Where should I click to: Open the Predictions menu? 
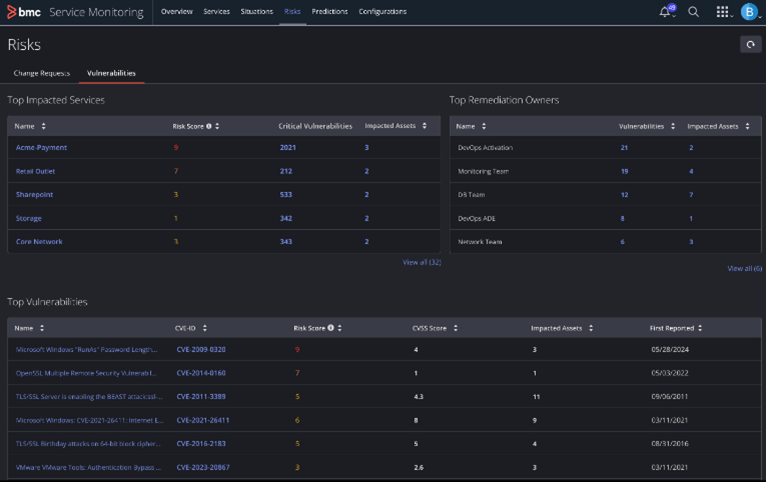(329, 12)
